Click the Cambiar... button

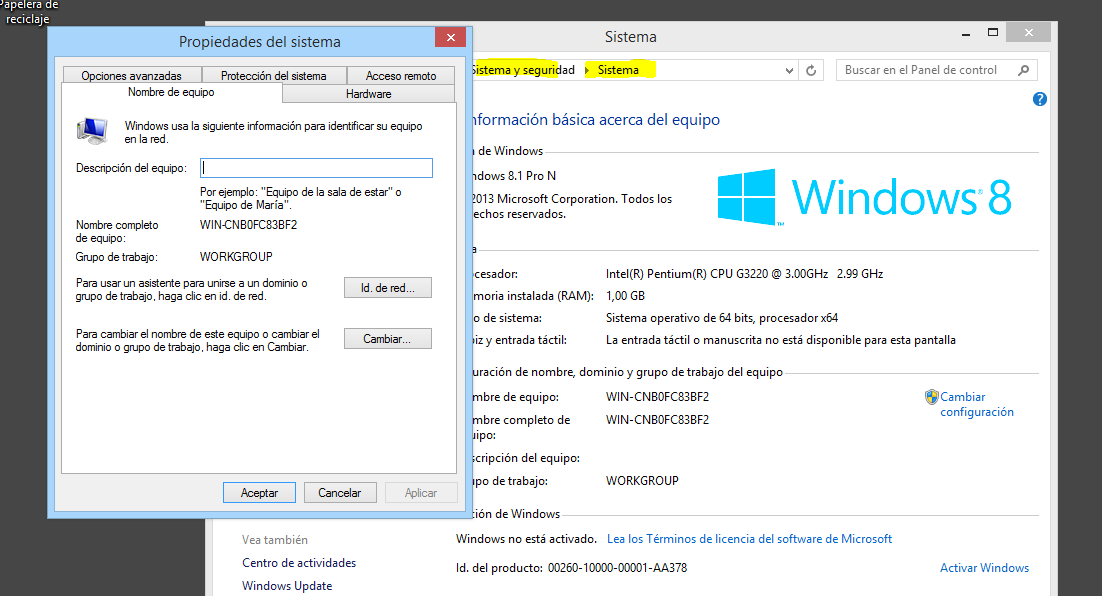pos(387,339)
